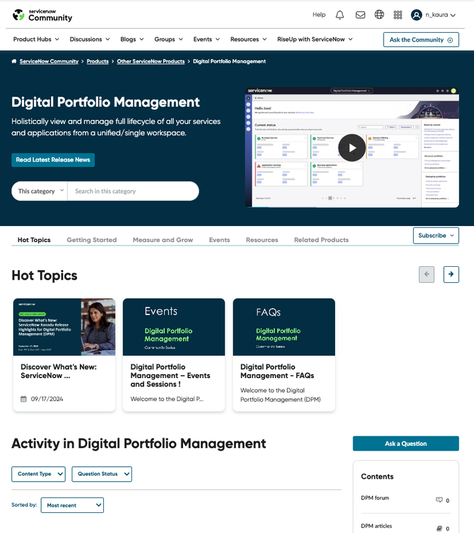Open the messages envelope icon
The height and width of the screenshot is (533, 474).
[x=360, y=15]
